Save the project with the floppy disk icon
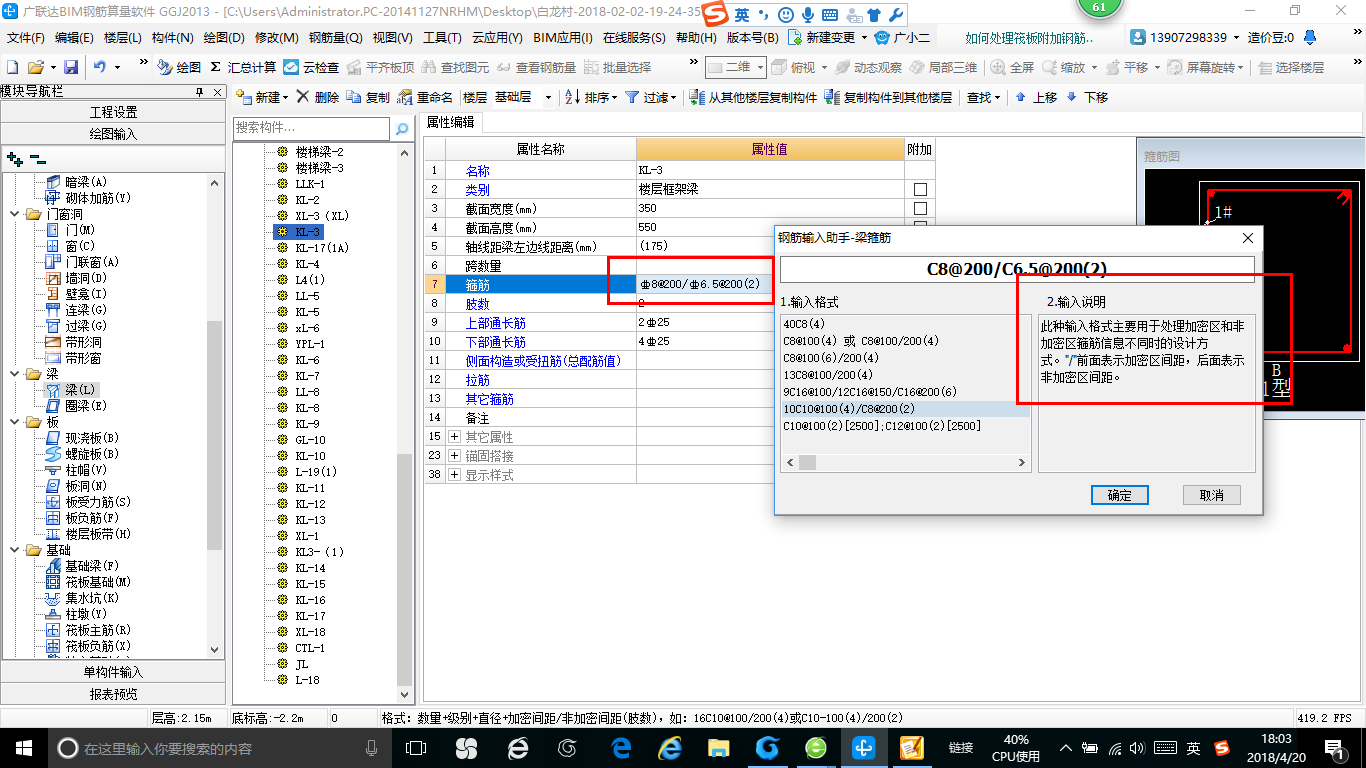Image resolution: width=1366 pixels, height=768 pixels. pos(71,67)
